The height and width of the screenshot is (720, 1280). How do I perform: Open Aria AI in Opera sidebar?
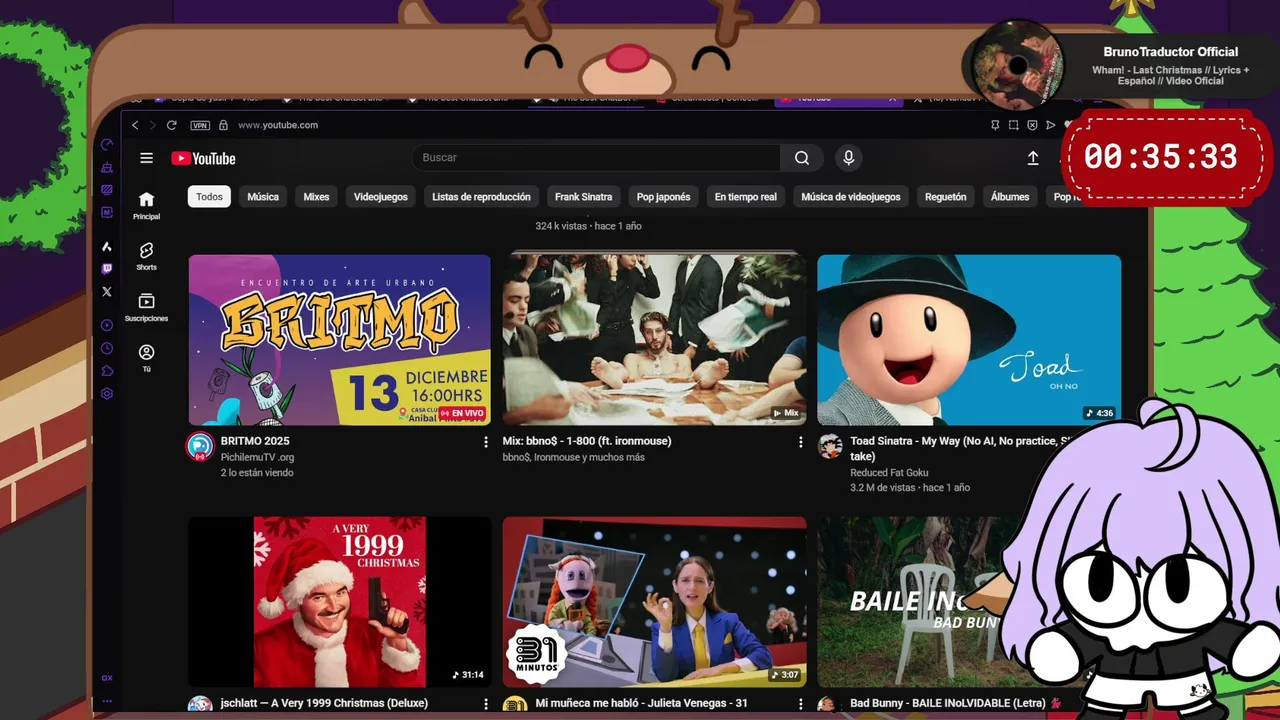(x=107, y=246)
